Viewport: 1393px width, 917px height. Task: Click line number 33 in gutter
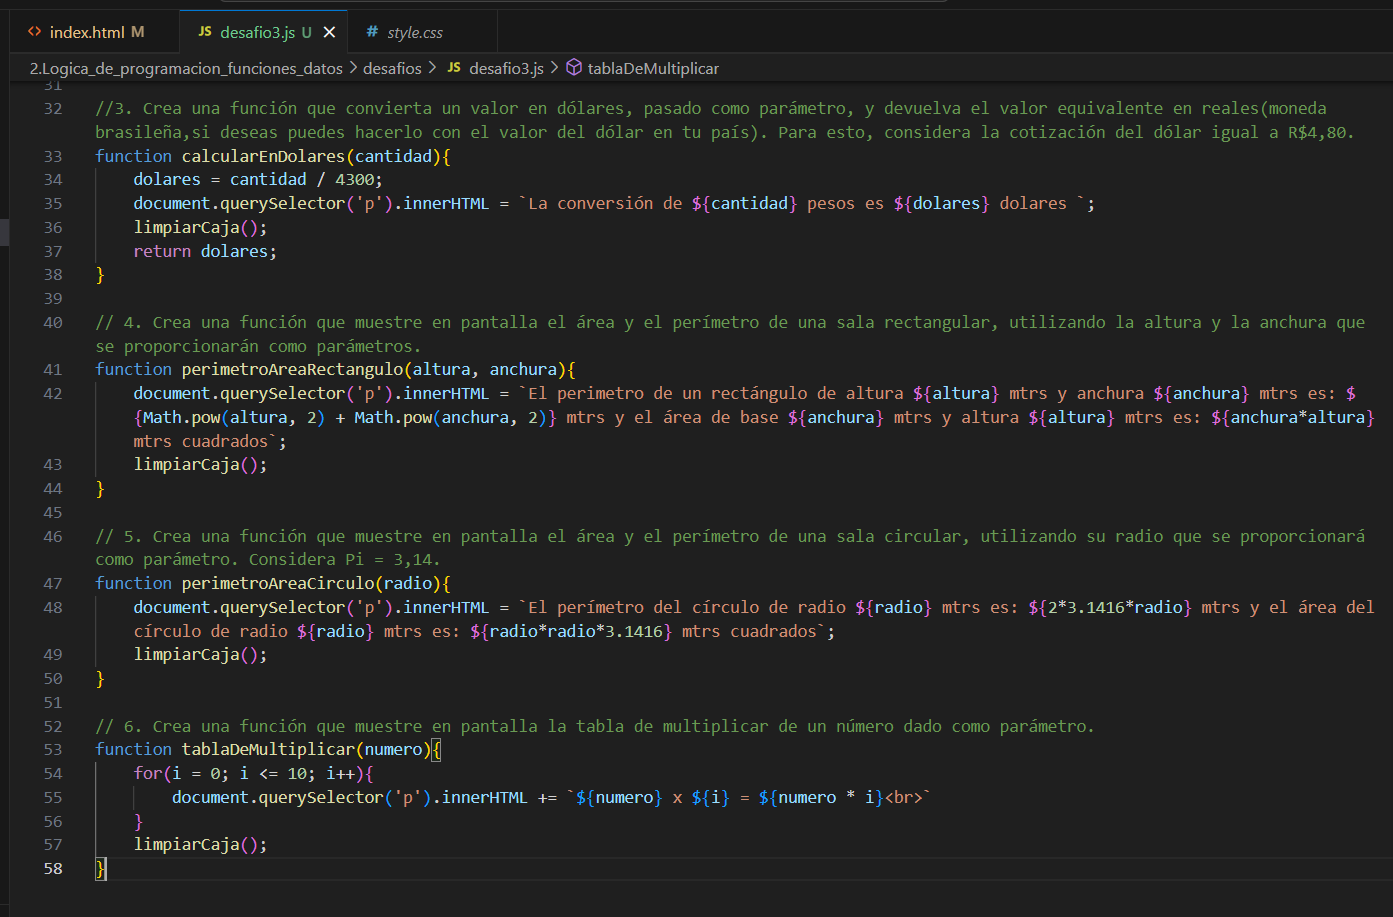point(53,156)
